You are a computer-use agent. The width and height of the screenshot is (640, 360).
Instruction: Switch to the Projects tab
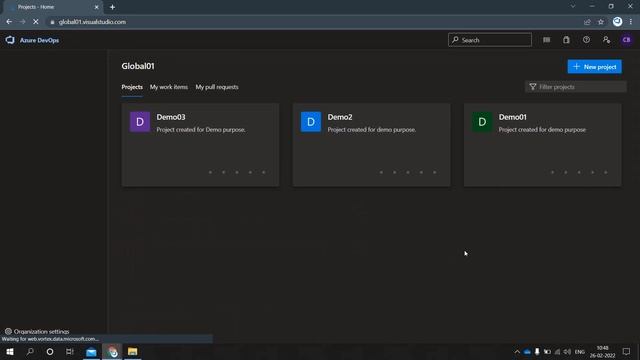[x=132, y=87]
